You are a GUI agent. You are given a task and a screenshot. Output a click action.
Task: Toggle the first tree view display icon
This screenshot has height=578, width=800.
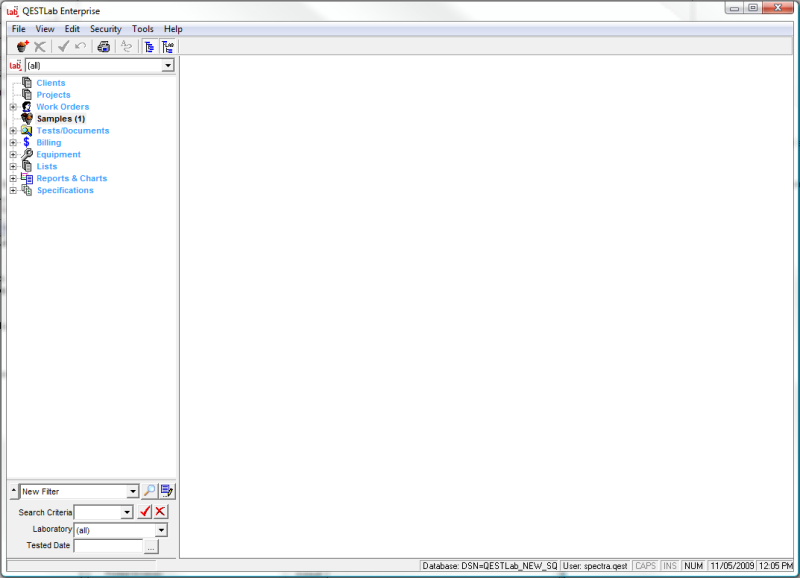pos(148,46)
